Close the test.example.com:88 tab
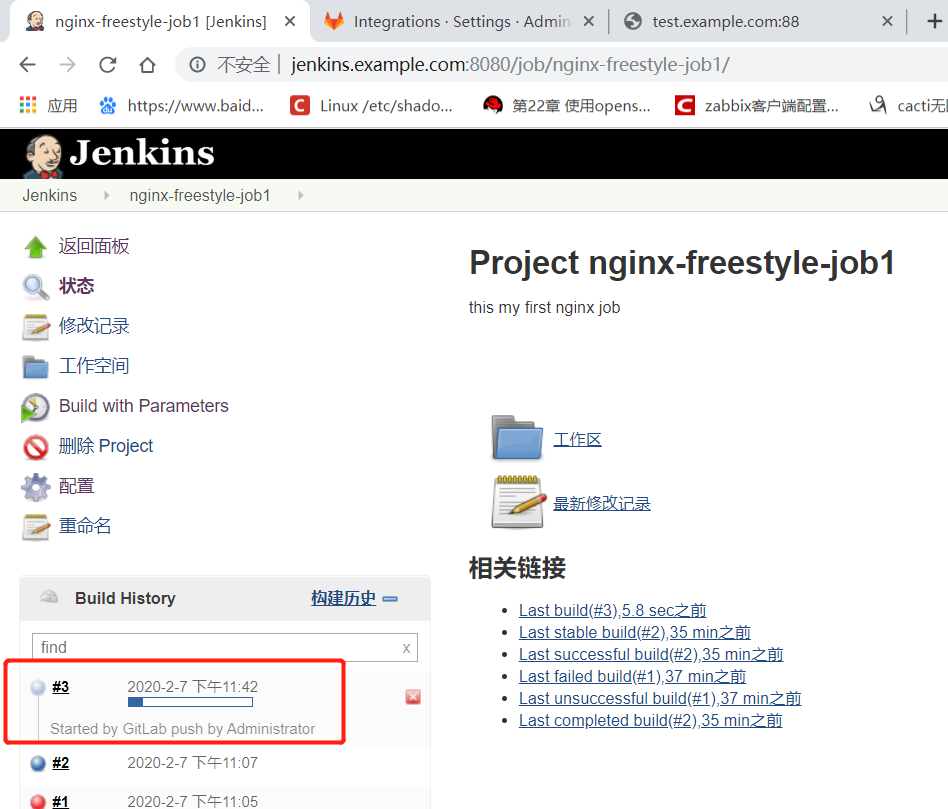Screen dimensions: 948x809 pos(888,22)
